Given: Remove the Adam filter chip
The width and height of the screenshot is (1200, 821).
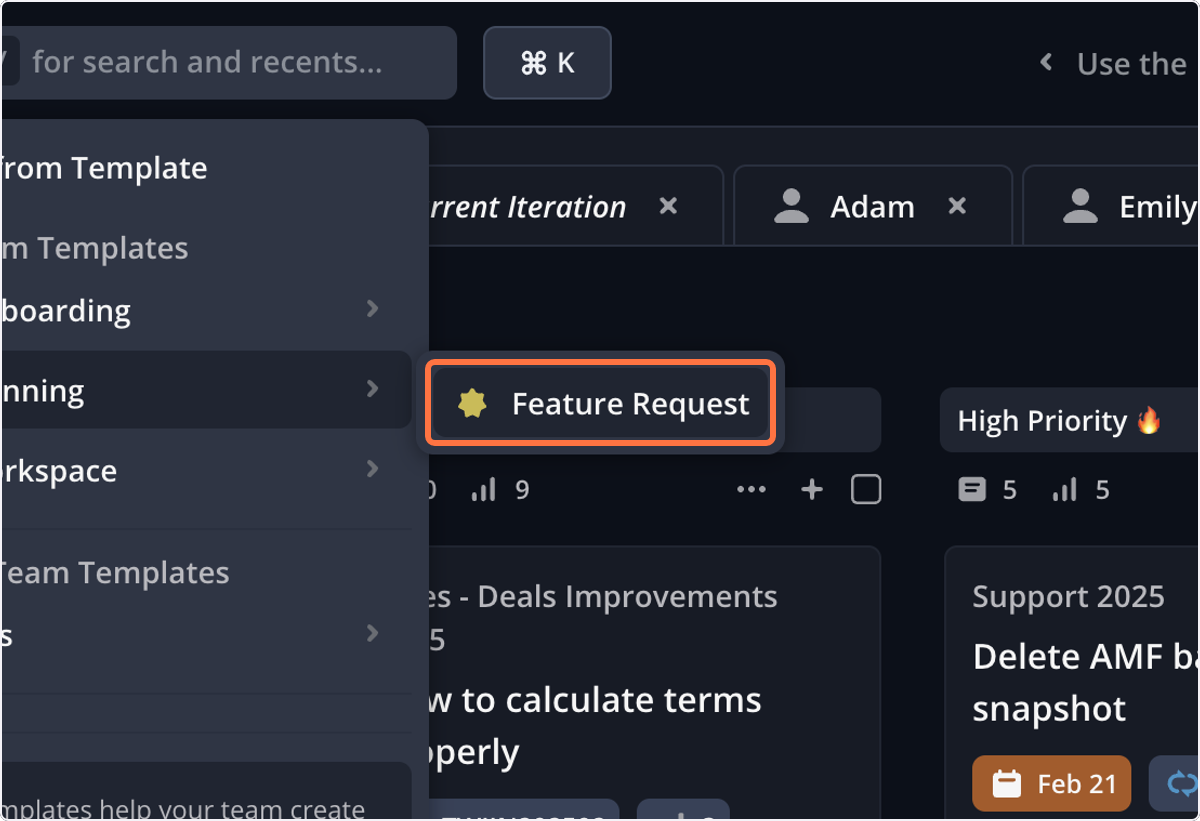Looking at the screenshot, I should (x=957, y=206).
